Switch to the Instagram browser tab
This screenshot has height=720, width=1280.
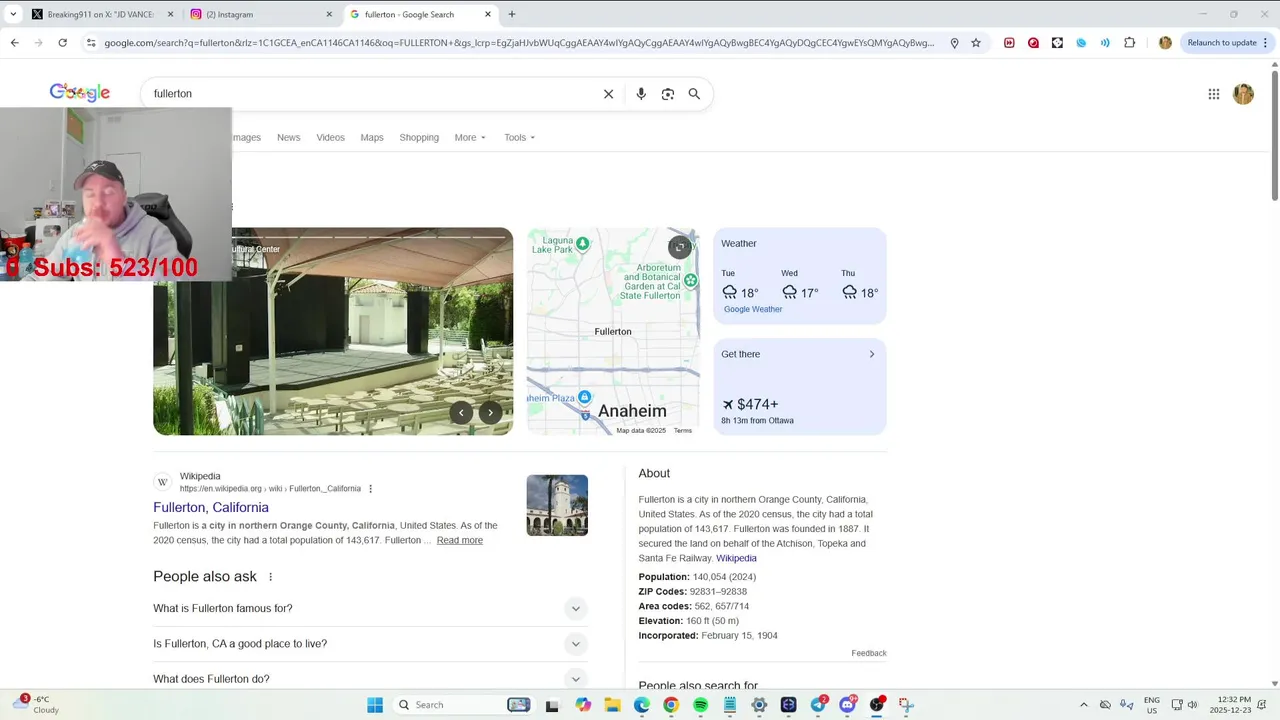pyautogui.click(x=260, y=14)
